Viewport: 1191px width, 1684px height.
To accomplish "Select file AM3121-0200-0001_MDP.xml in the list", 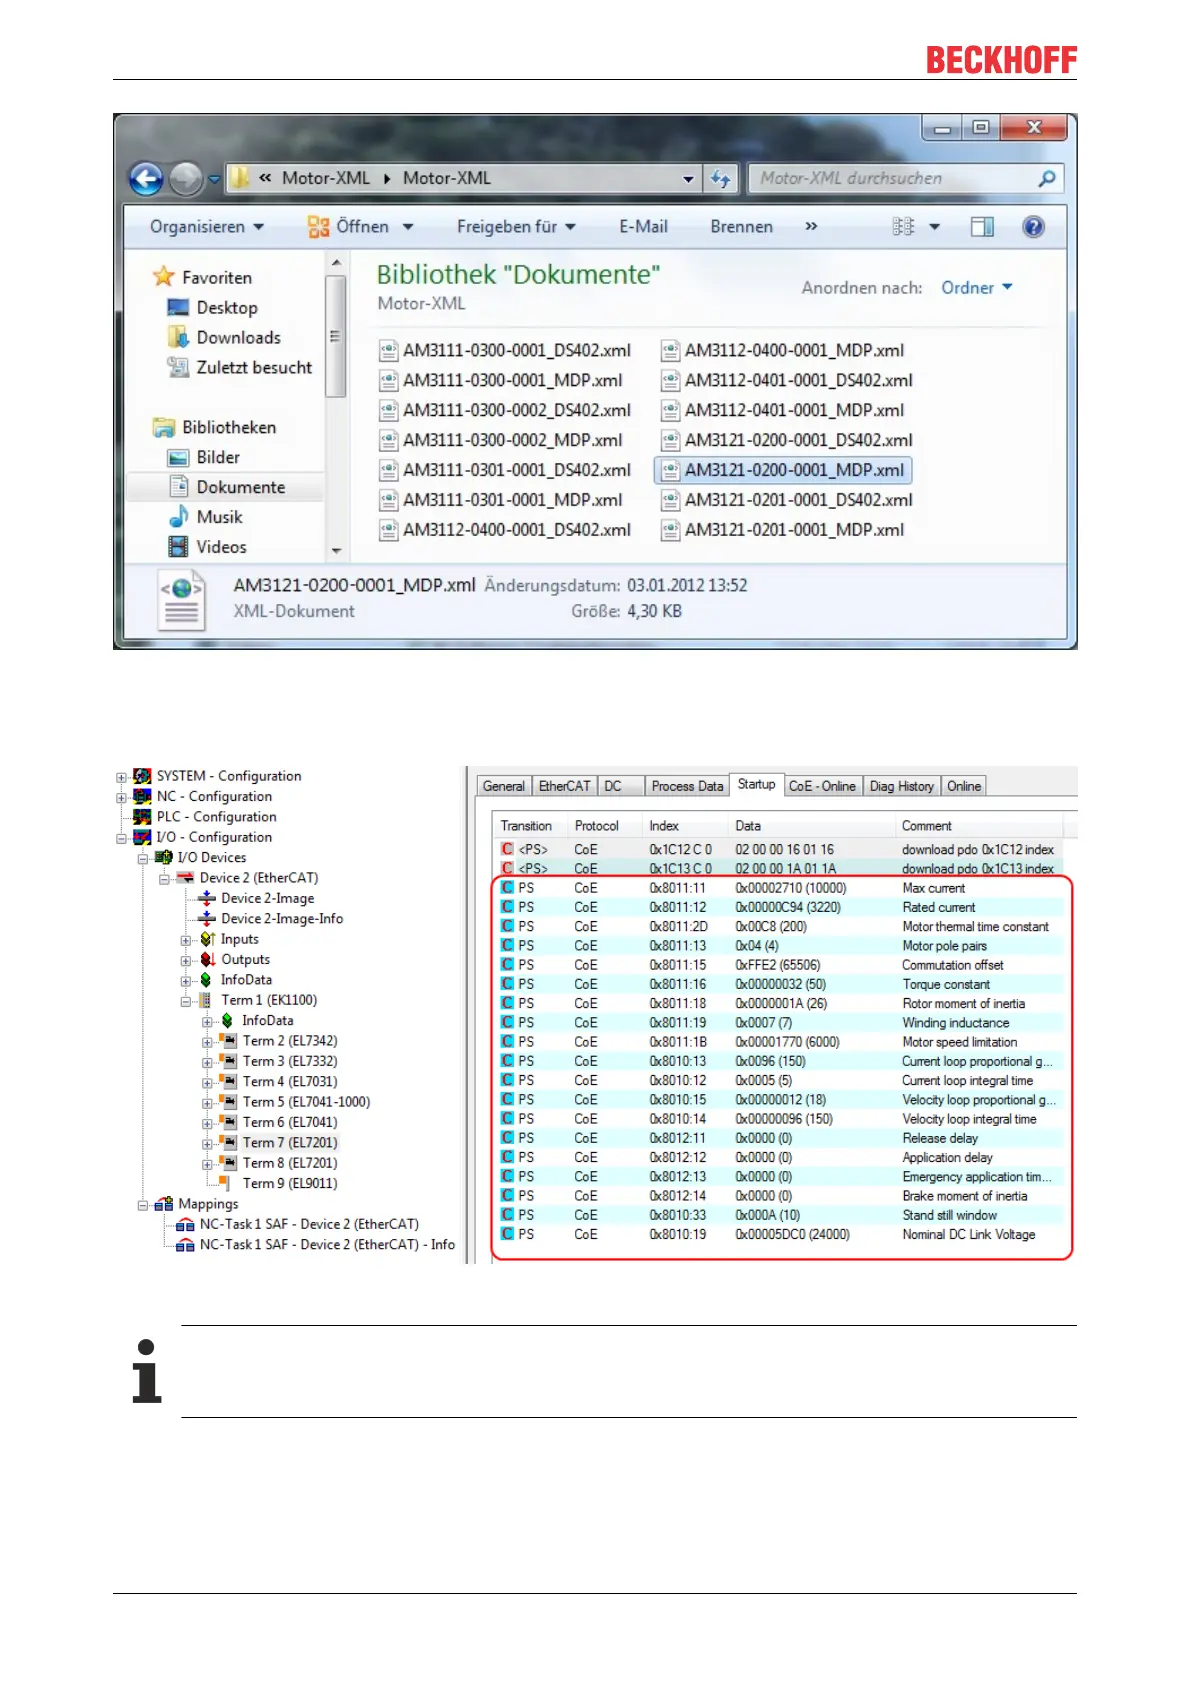I will (x=783, y=470).
